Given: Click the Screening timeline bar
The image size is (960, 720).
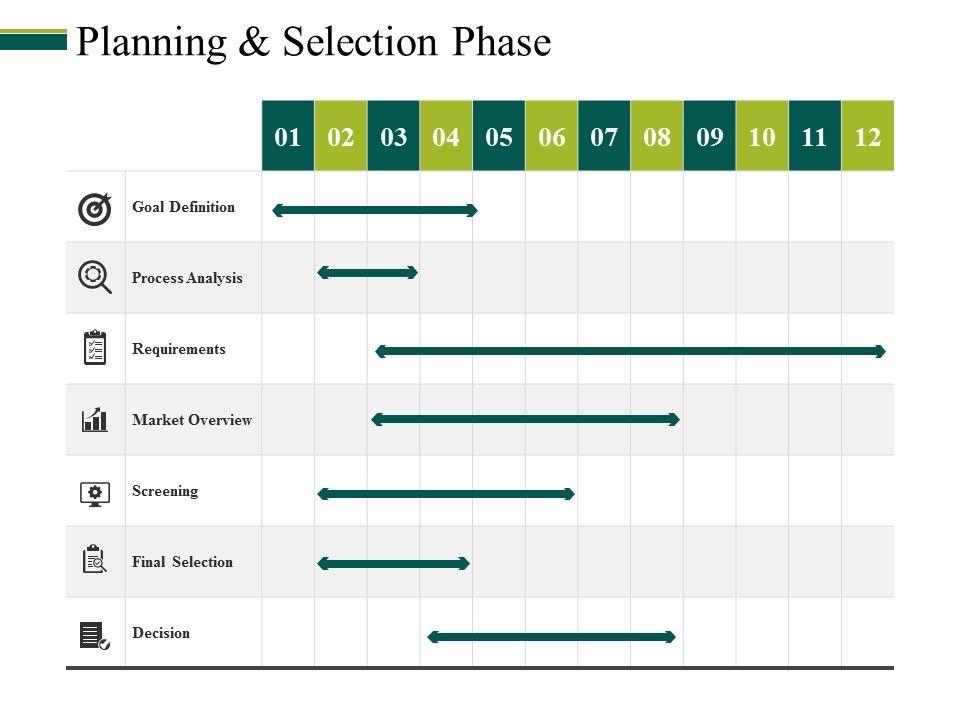Looking at the screenshot, I should [x=446, y=493].
